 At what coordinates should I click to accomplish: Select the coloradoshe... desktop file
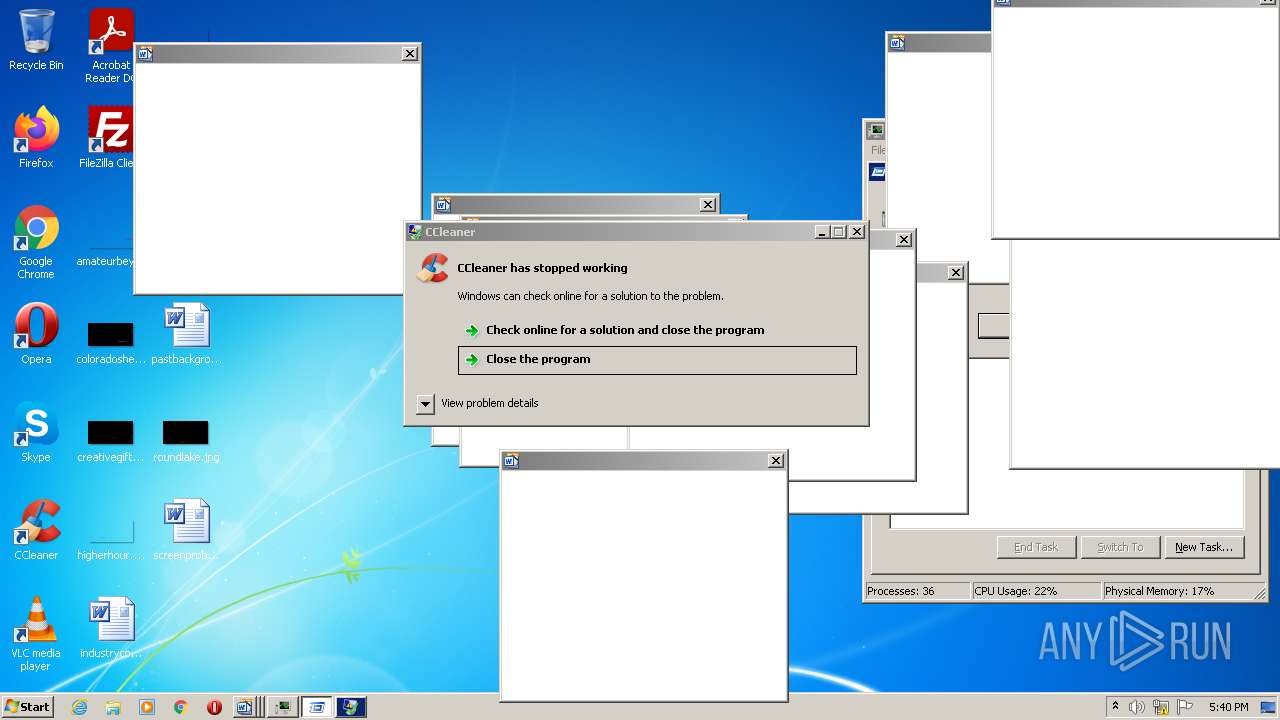pyautogui.click(x=110, y=340)
